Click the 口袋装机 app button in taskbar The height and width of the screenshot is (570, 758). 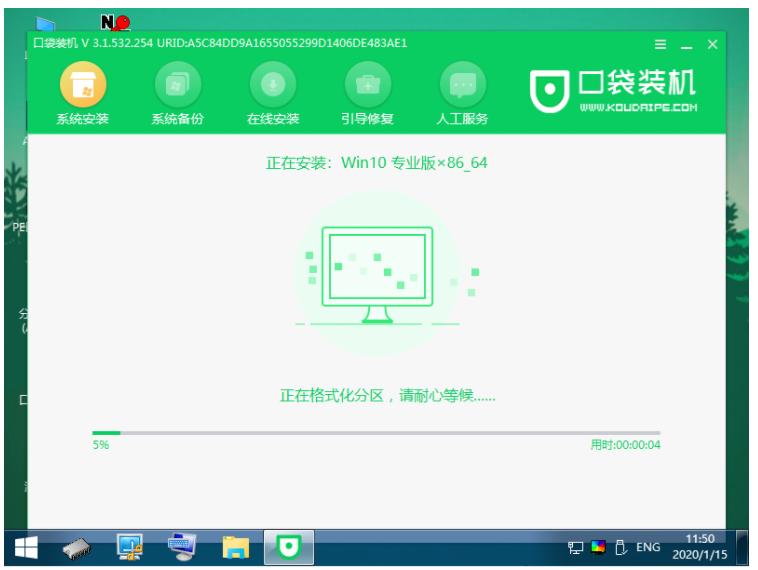click(288, 547)
